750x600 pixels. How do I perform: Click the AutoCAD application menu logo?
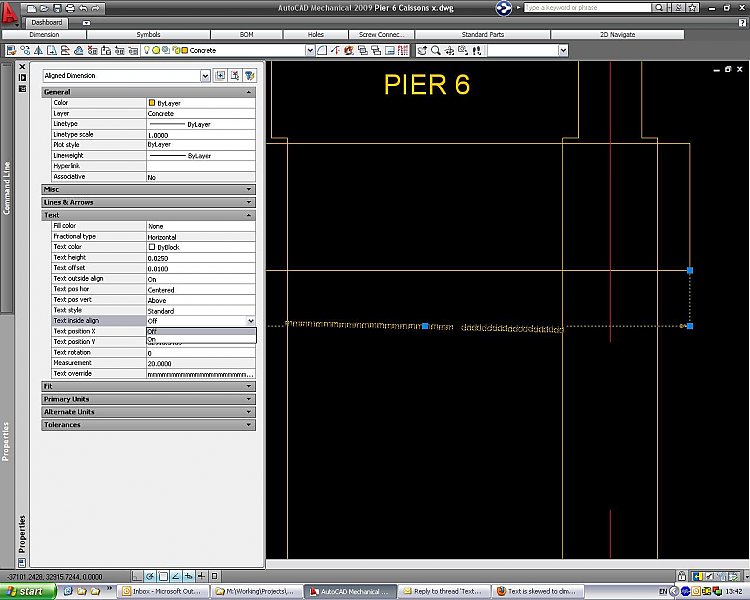pos(12,13)
